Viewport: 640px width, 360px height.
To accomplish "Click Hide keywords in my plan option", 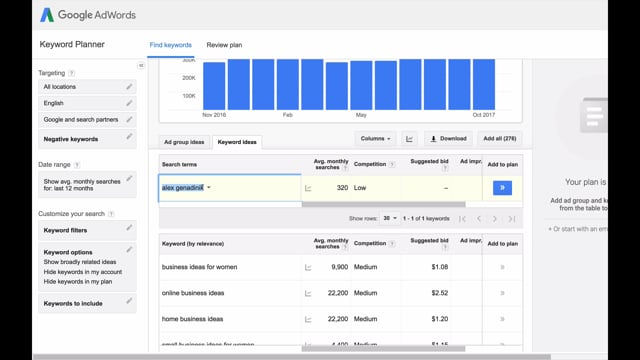I will [x=78, y=282].
